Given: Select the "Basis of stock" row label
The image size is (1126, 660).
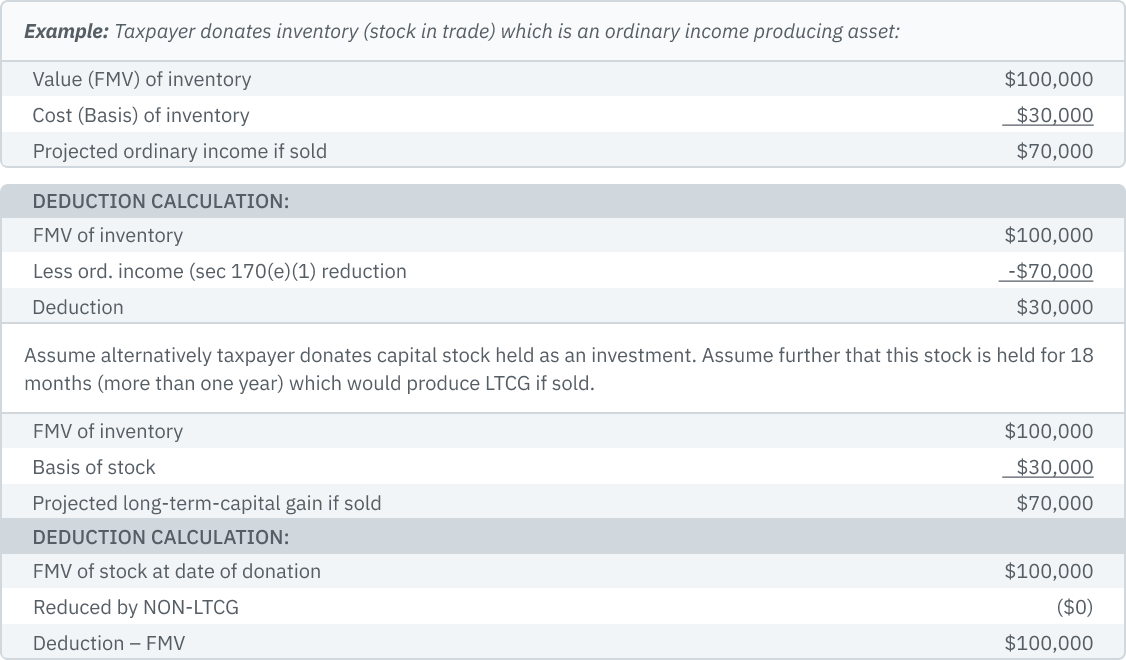Looking at the screenshot, I should pos(94,467).
